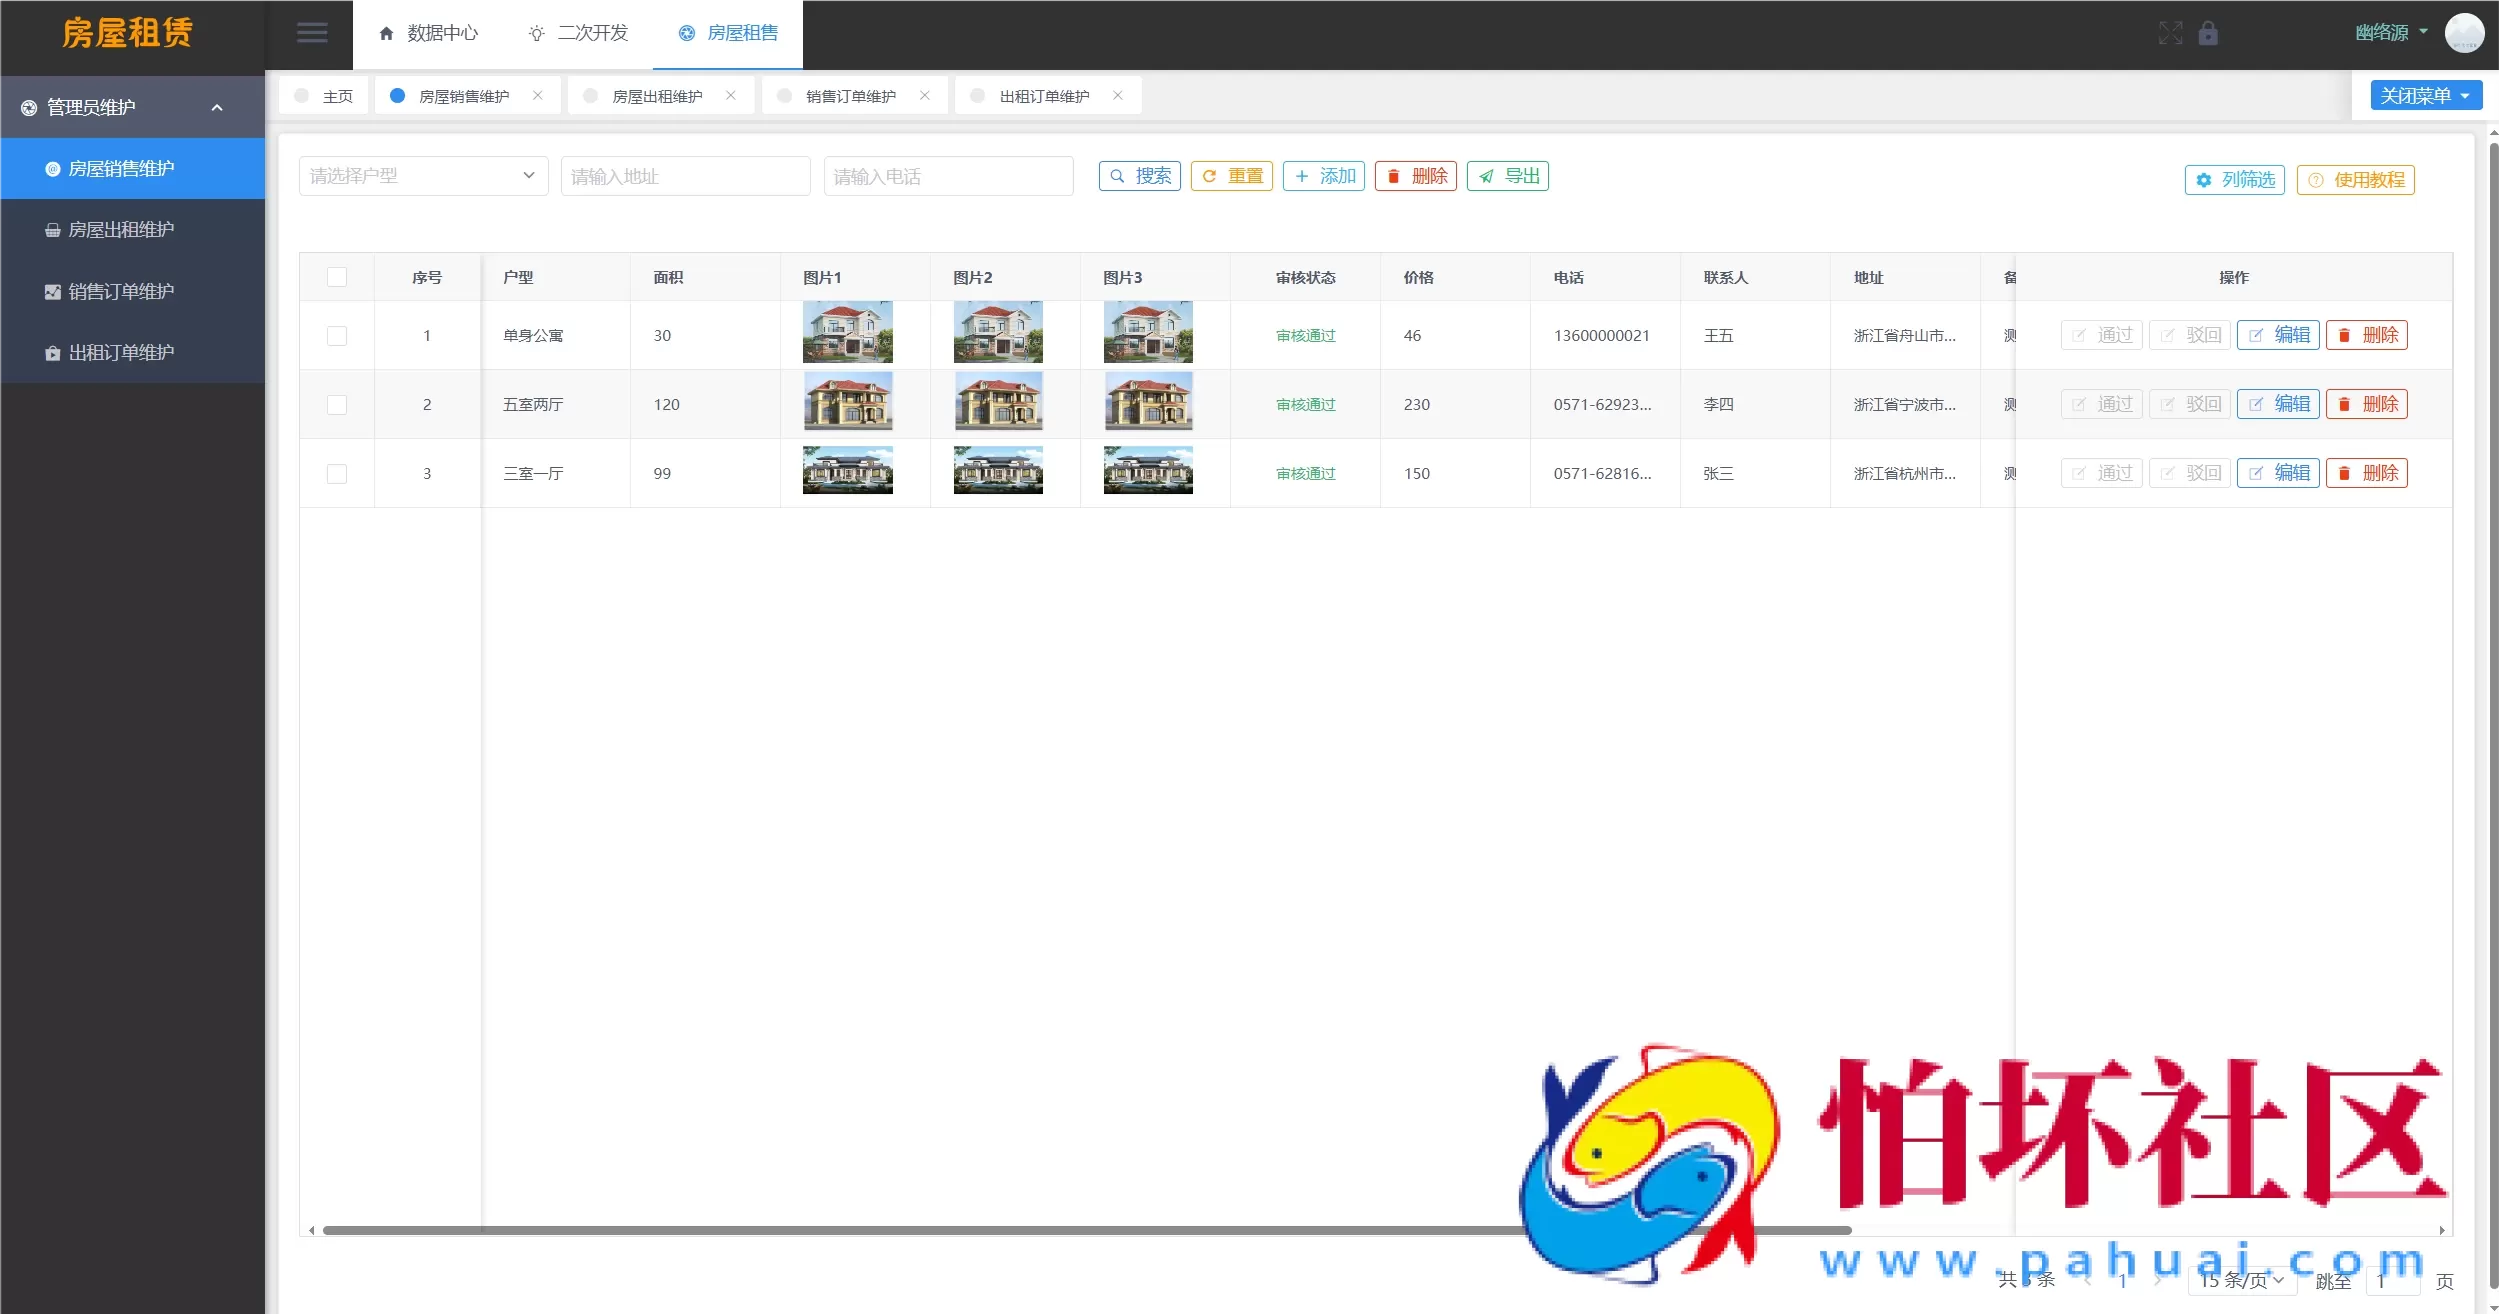Check the checkbox for the 单身公寓 row
The height and width of the screenshot is (1314, 2499).
point(337,335)
